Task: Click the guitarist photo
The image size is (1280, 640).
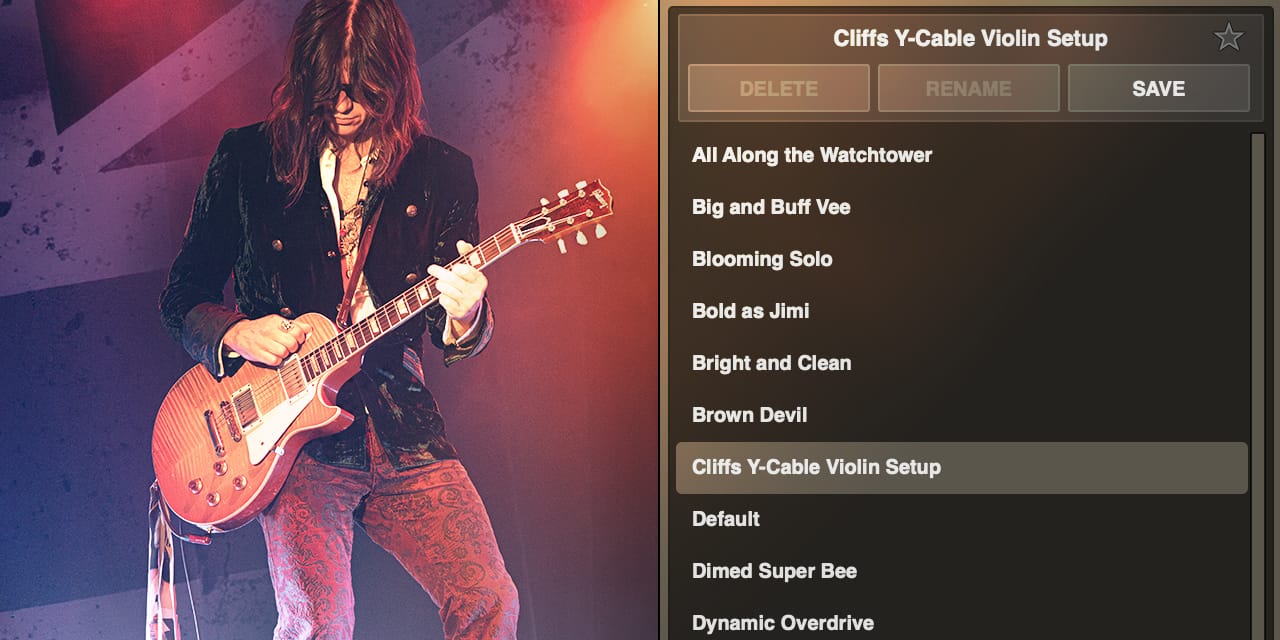Action: point(329,320)
